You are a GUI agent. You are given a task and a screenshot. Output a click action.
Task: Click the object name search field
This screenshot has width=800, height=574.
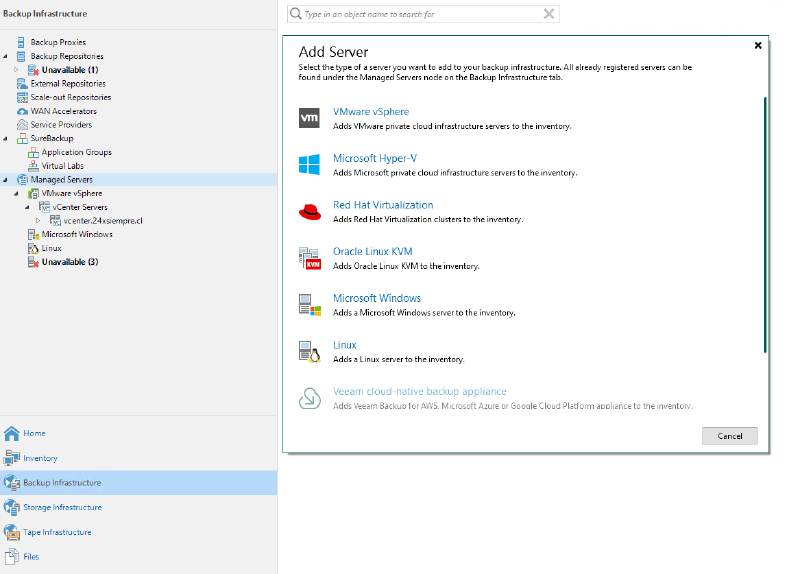(x=422, y=14)
